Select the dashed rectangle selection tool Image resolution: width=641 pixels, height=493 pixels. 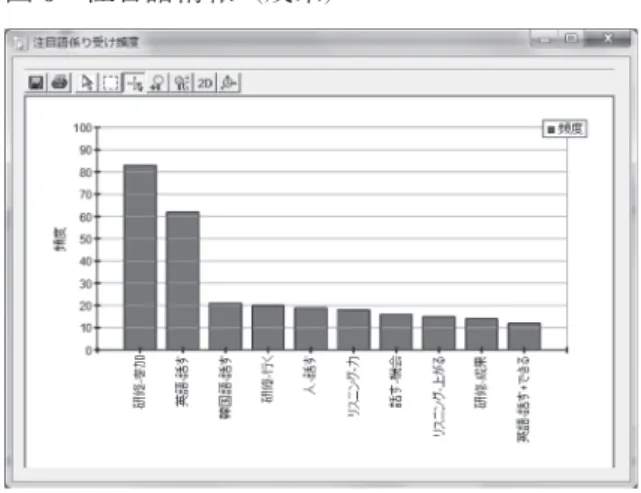[110, 83]
